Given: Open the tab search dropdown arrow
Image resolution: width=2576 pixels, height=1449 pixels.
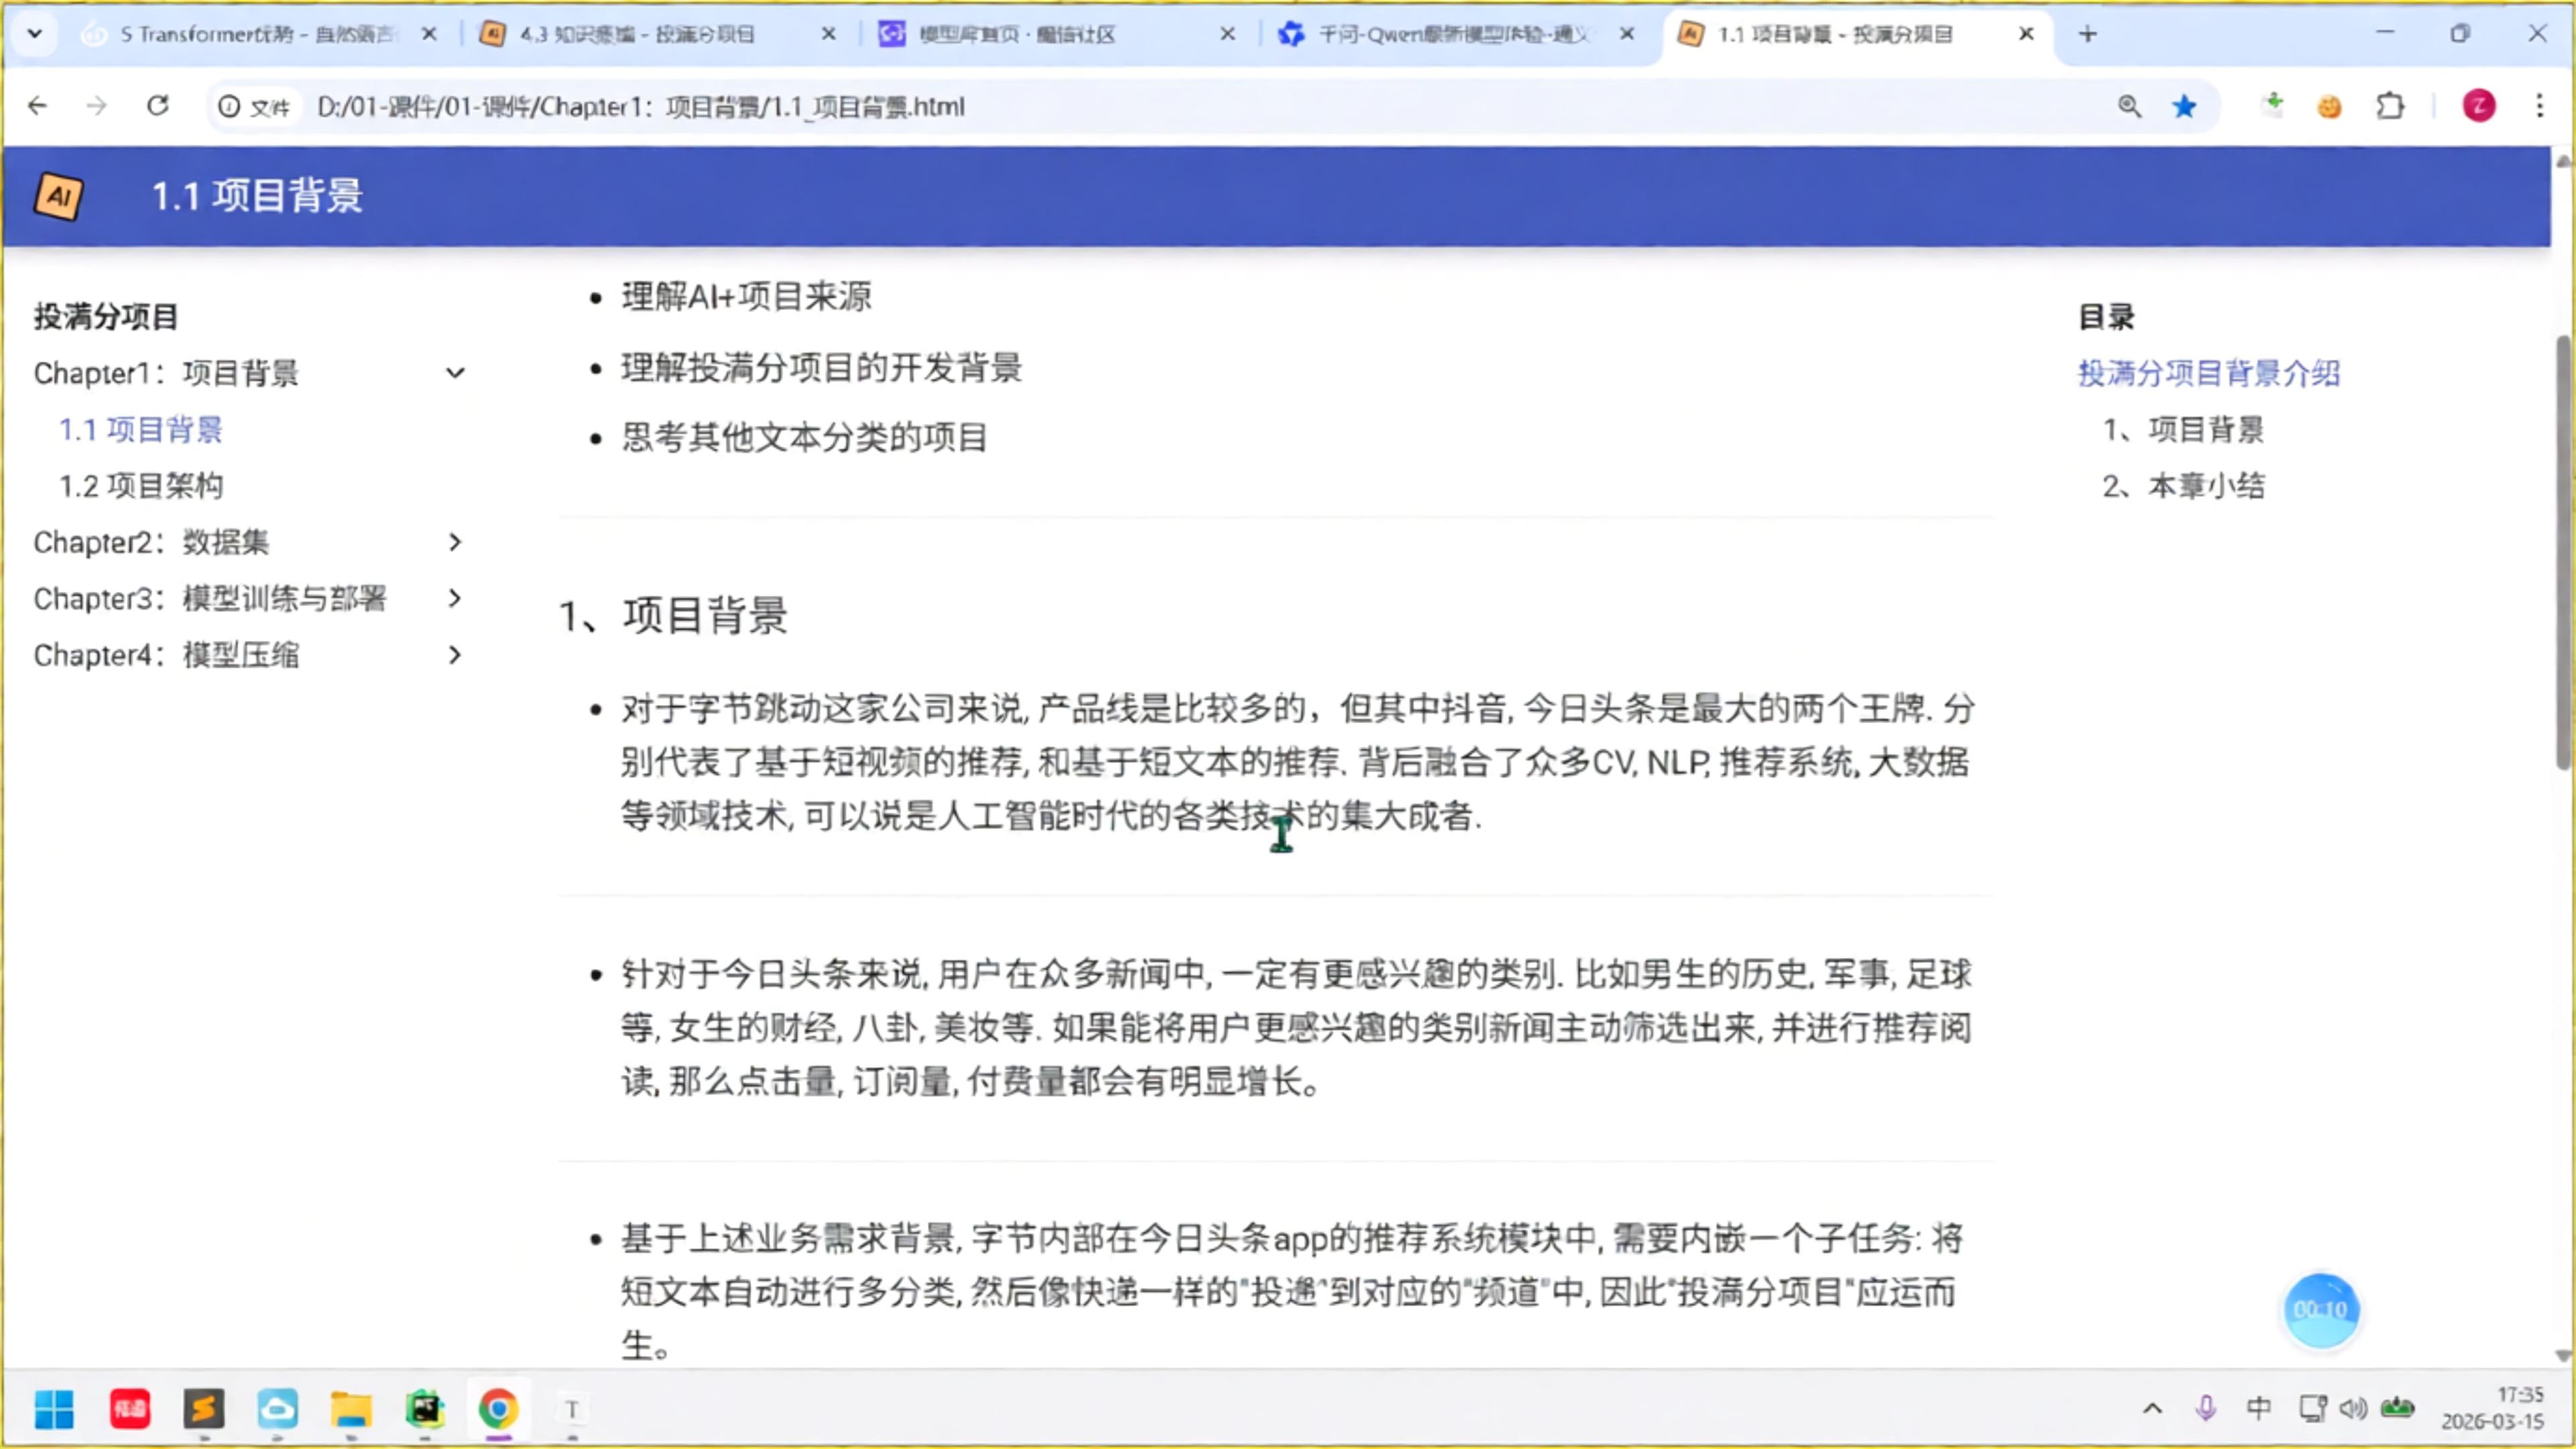Looking at the screenshot, I should [x=35, y=34].
